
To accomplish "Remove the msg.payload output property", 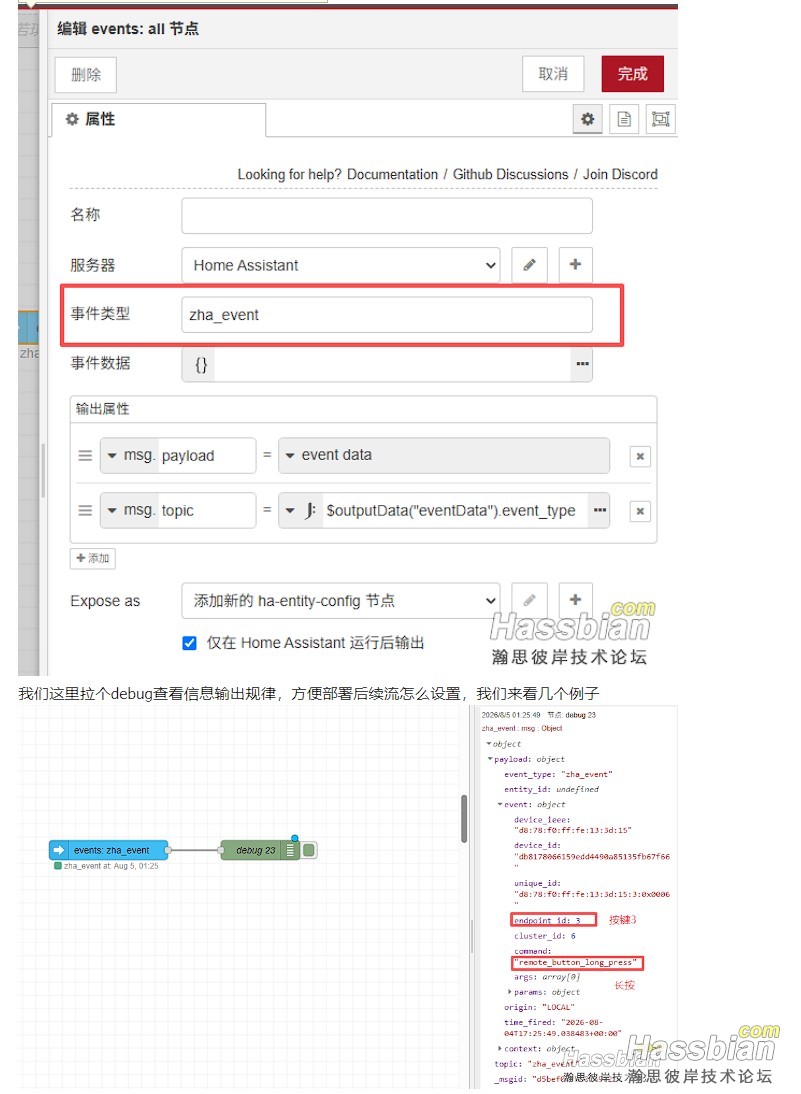I will (x=640, y=456).
